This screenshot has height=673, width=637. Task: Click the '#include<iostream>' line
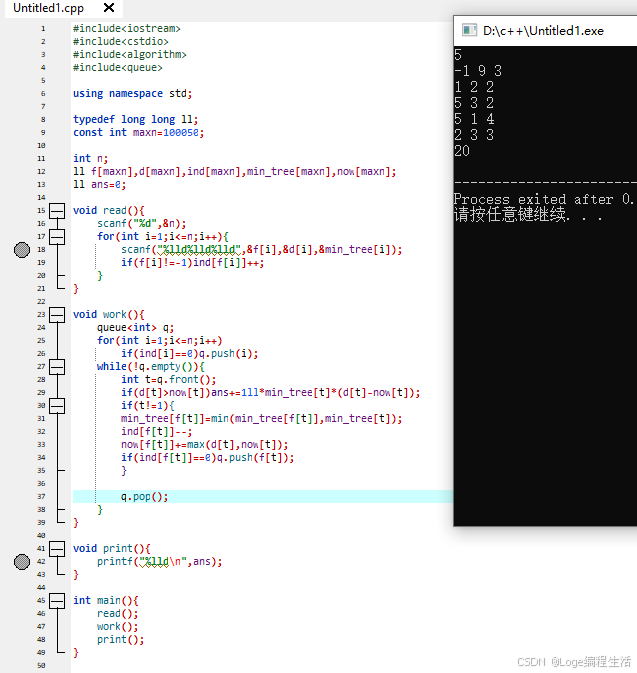tap(127, 28)
